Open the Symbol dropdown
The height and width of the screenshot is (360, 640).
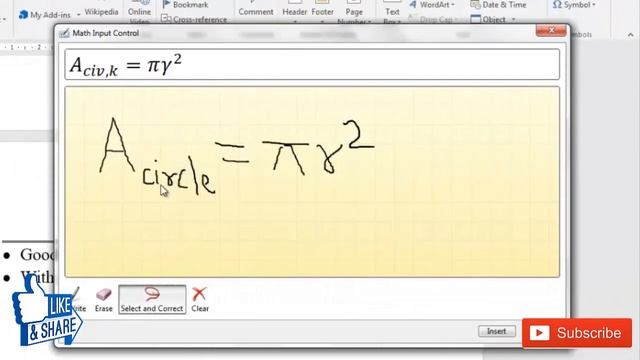[574, 5]
